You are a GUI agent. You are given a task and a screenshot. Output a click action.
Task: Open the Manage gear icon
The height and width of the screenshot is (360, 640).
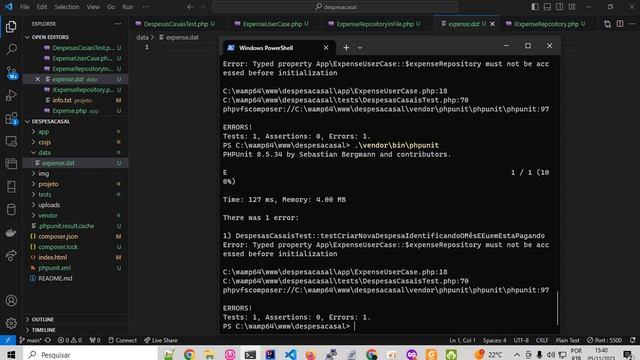(11, 323)
